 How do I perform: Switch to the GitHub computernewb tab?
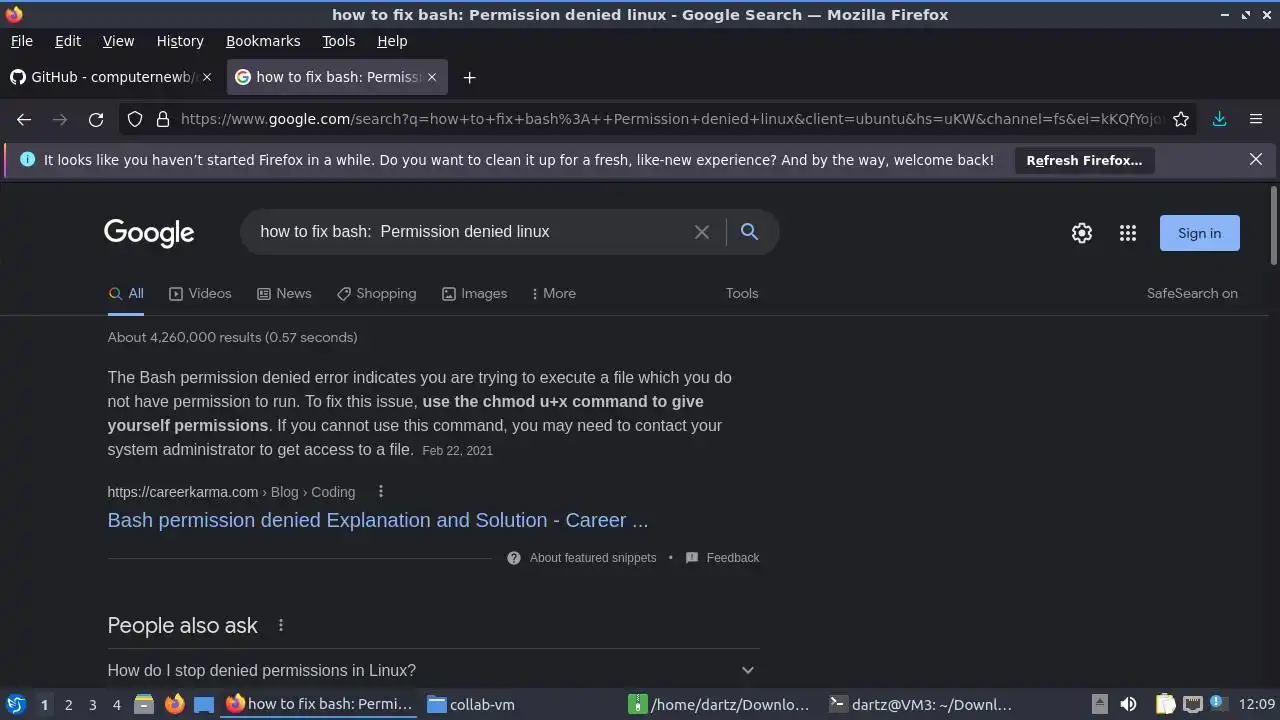pos(111,77)
